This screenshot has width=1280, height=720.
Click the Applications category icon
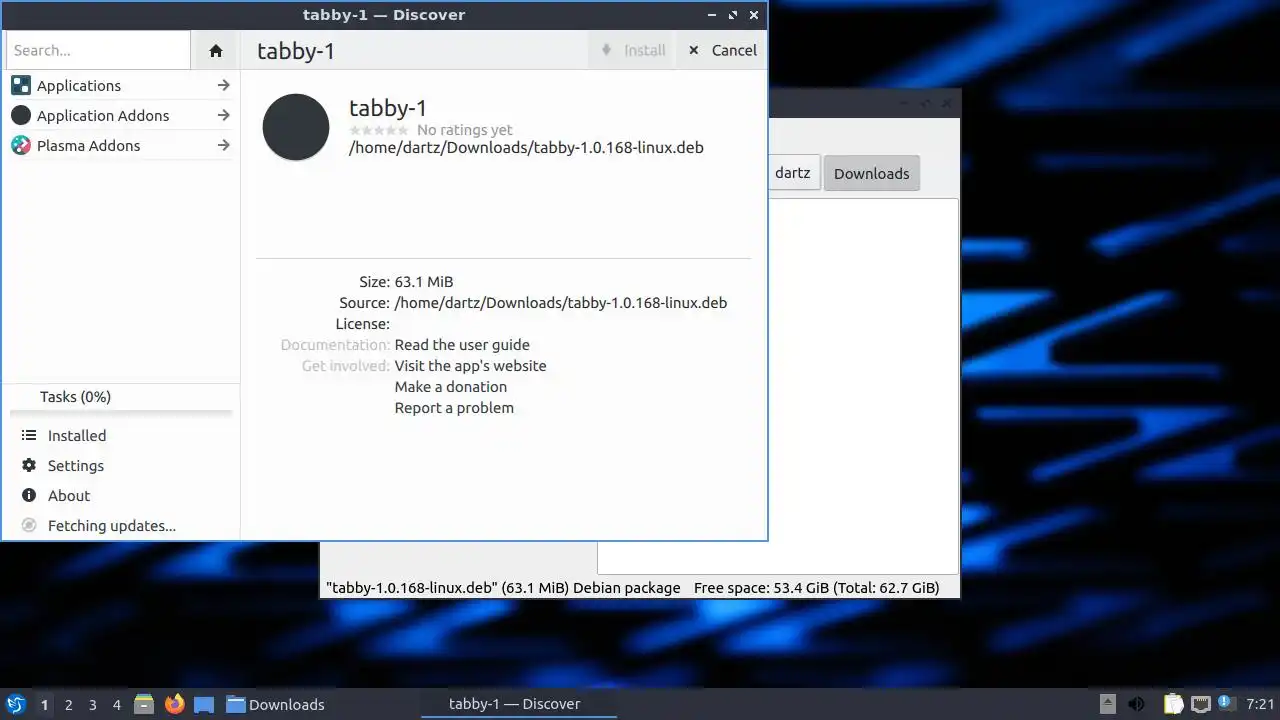[21, 85]
